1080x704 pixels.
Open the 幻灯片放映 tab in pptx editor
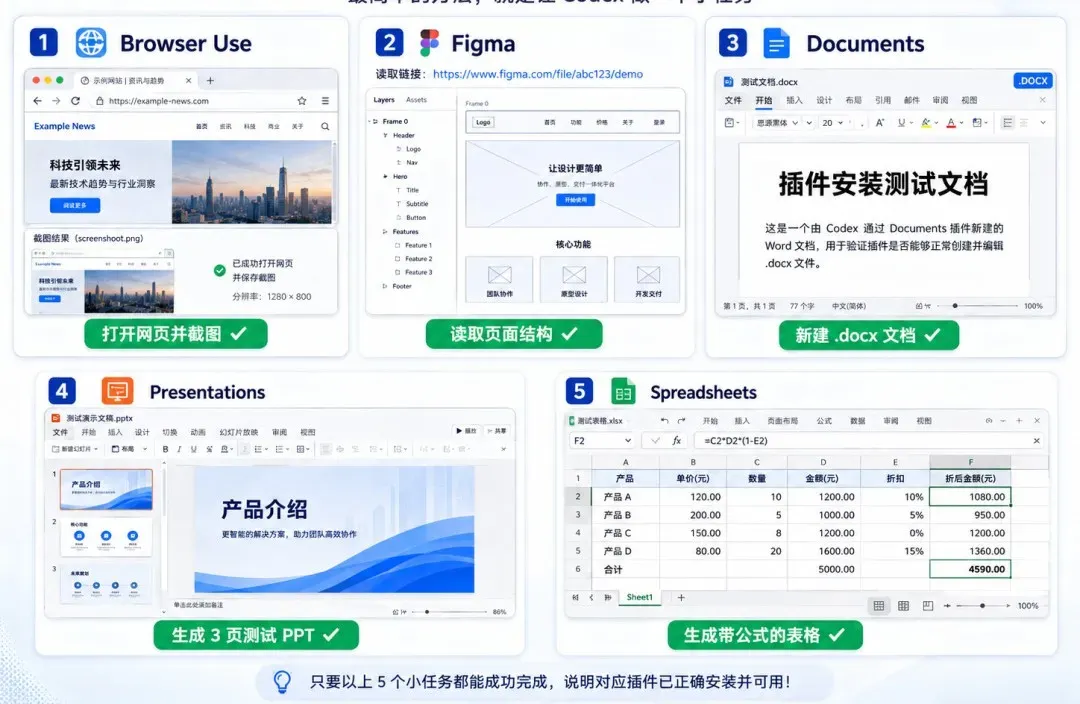(x=238, y=432)
